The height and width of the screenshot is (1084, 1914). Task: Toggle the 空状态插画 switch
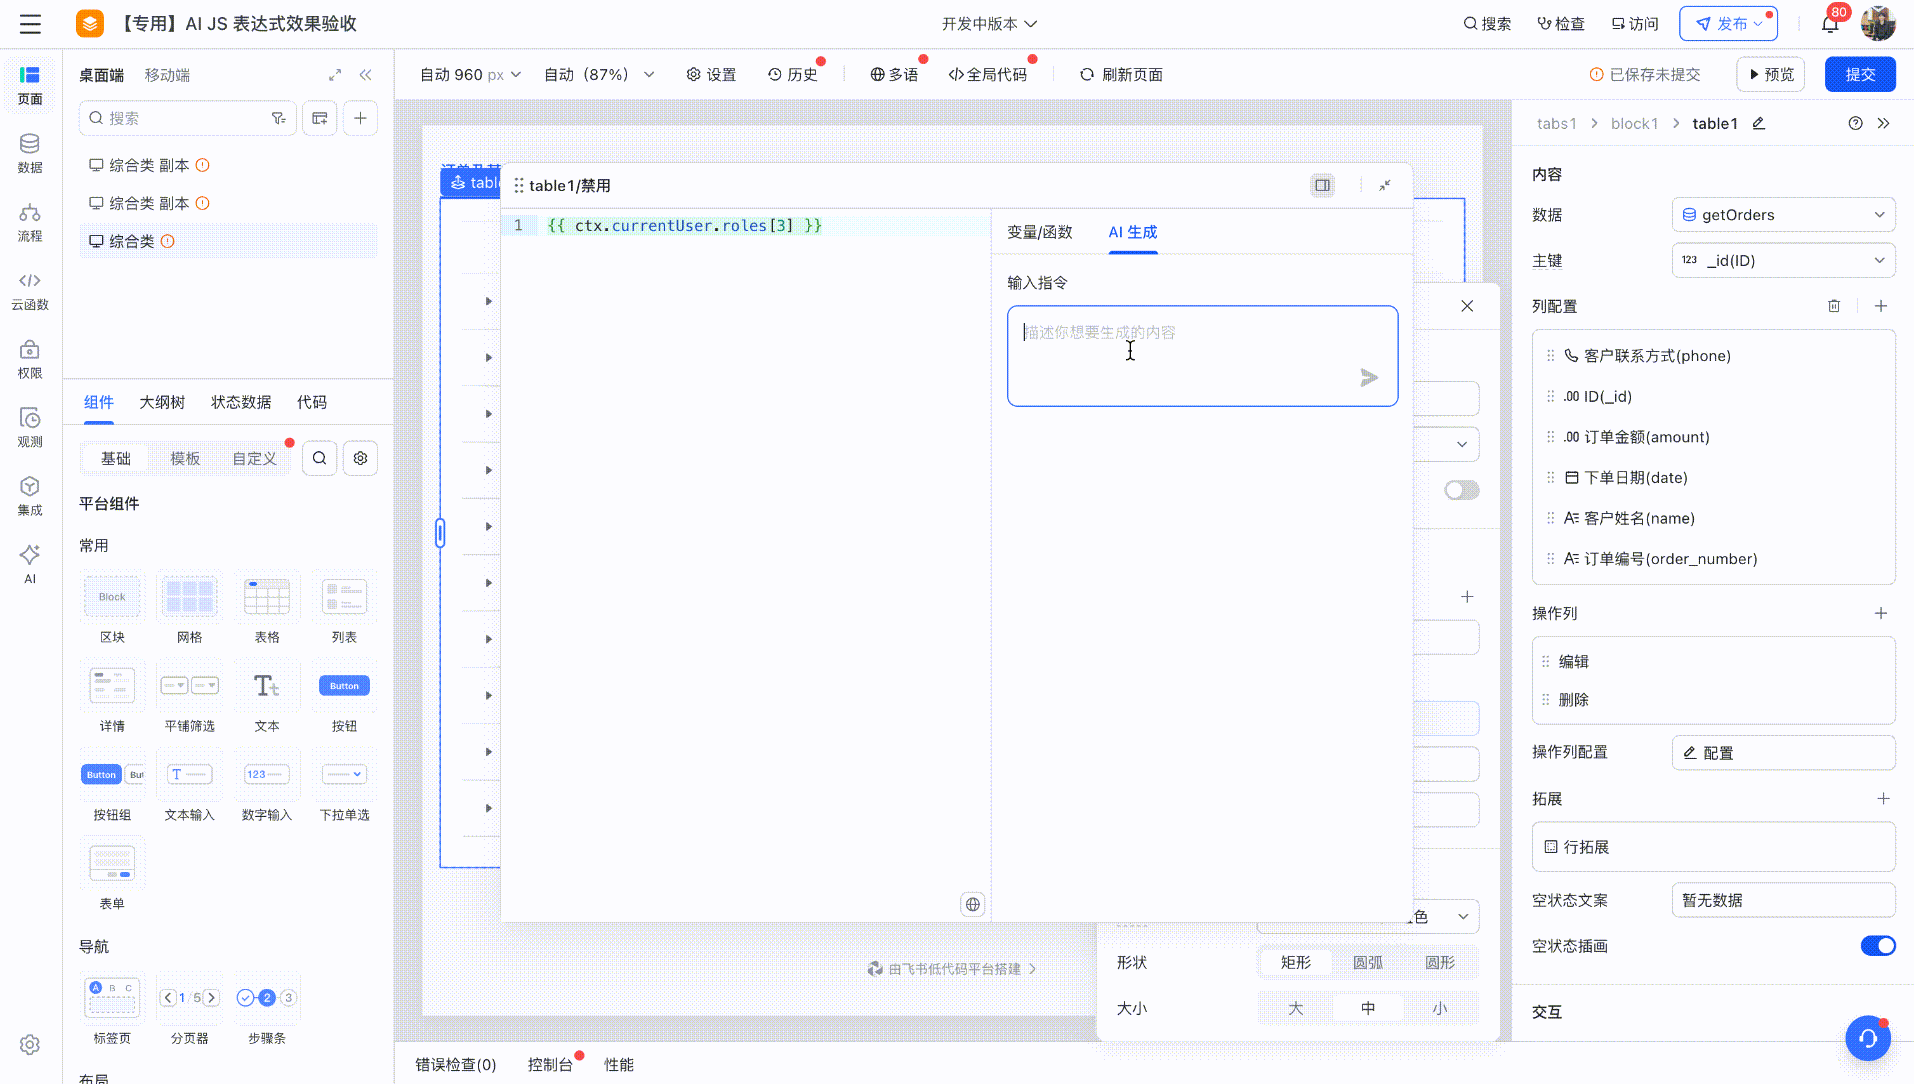tap(1878, 946)
